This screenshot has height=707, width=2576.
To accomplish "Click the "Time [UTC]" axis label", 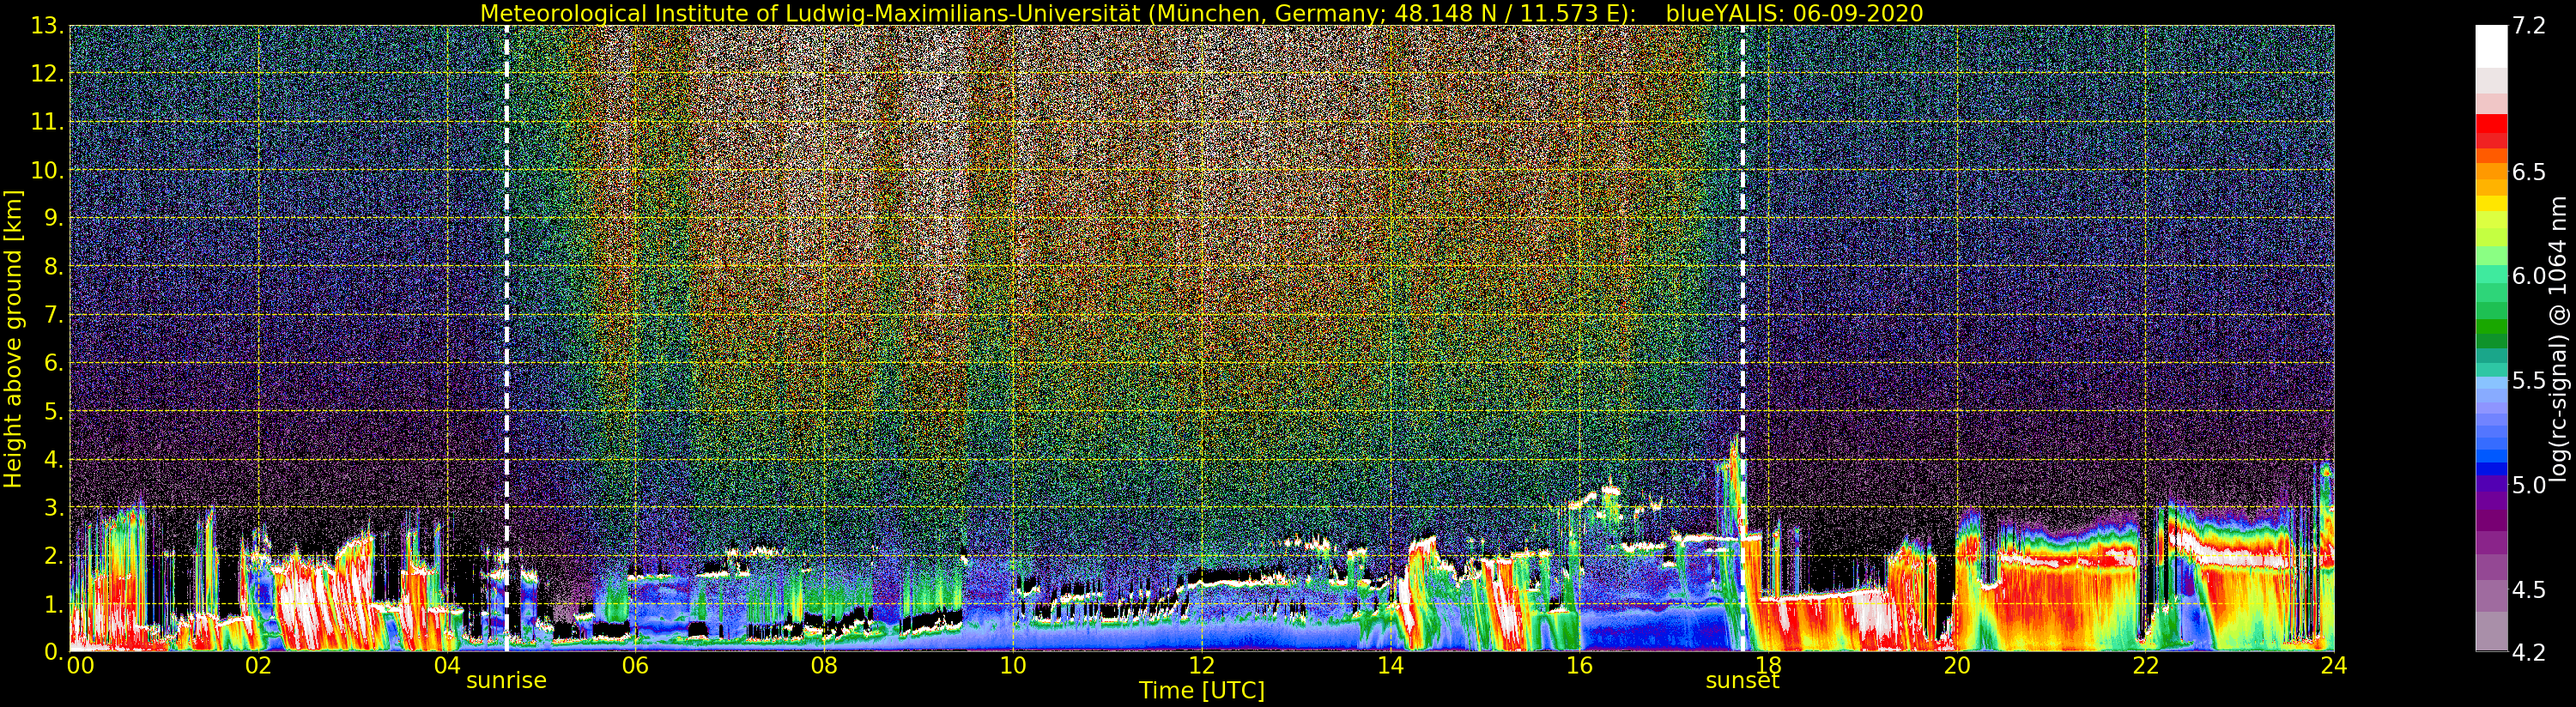I will 1202,690.
